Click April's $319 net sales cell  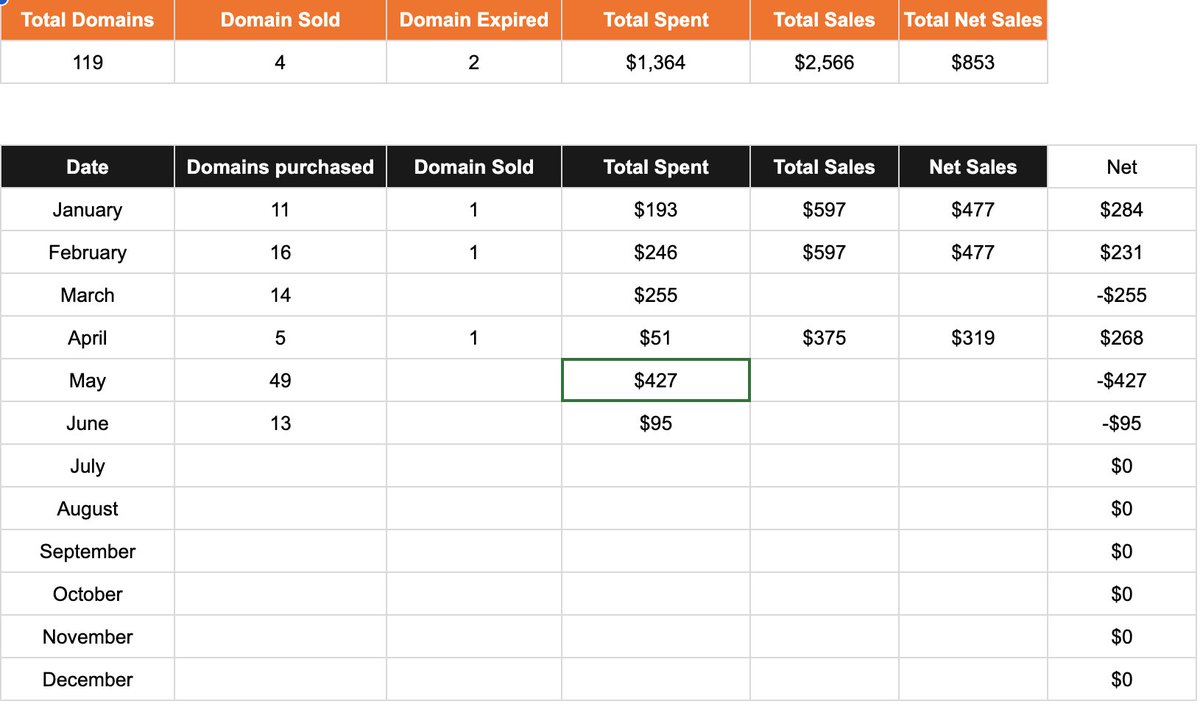[973, 338]
